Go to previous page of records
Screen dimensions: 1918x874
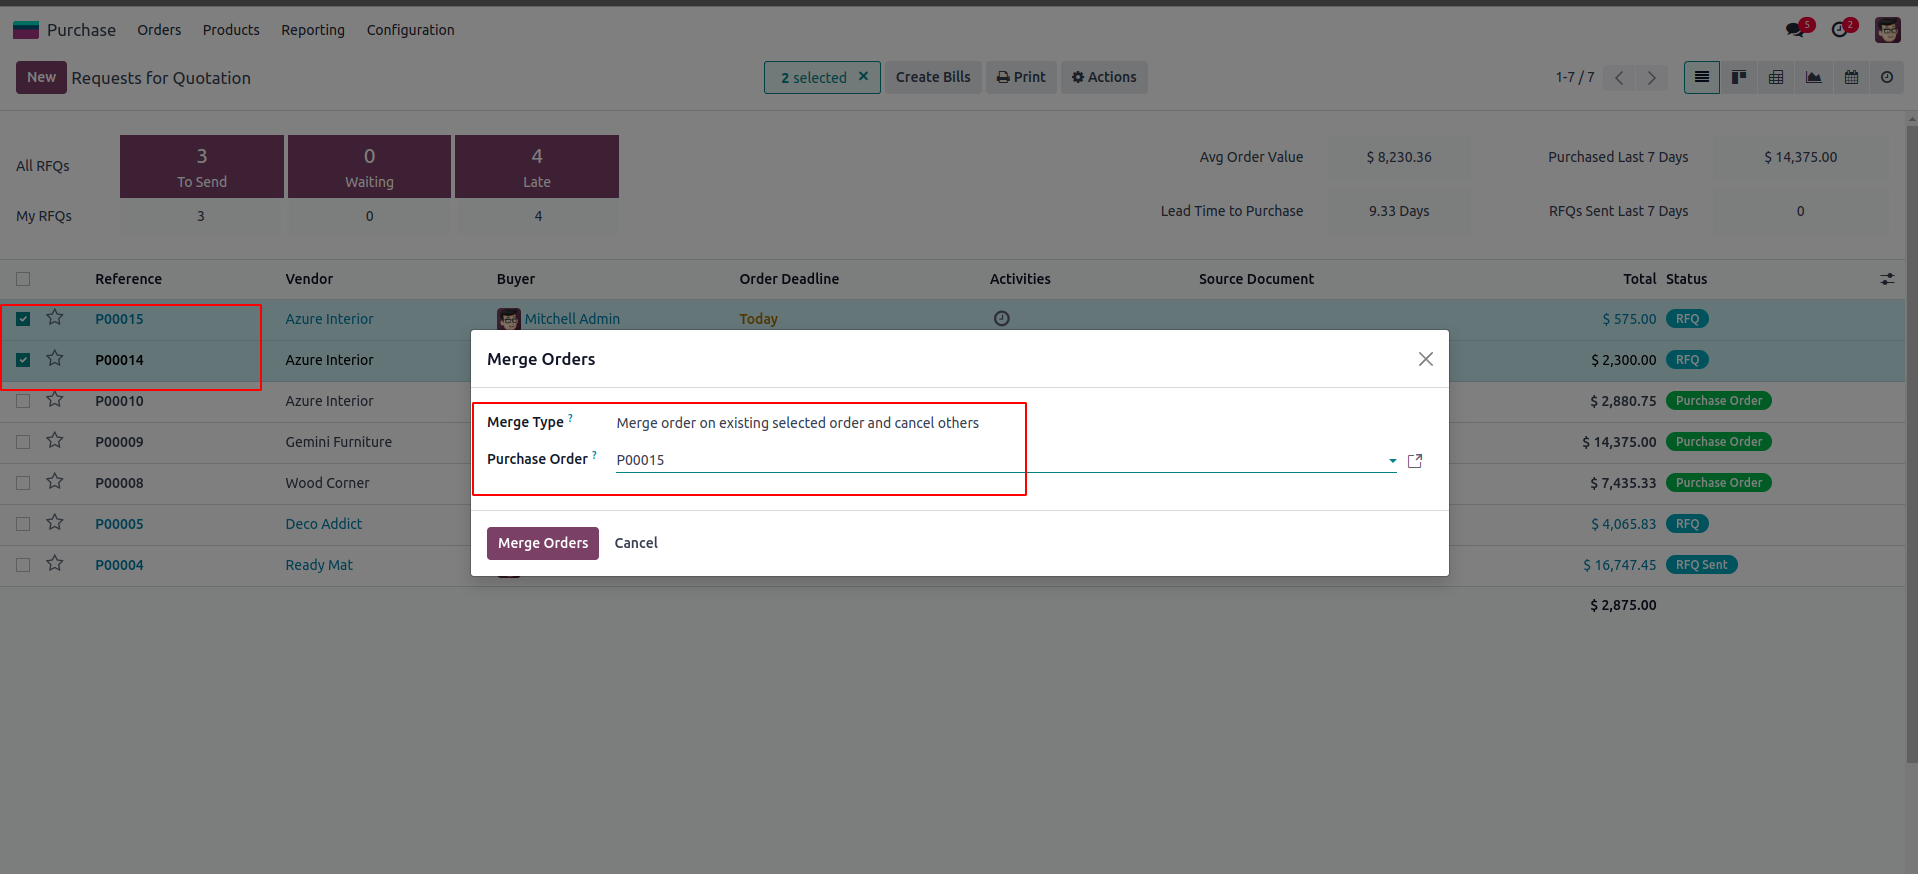(1619, 77)
